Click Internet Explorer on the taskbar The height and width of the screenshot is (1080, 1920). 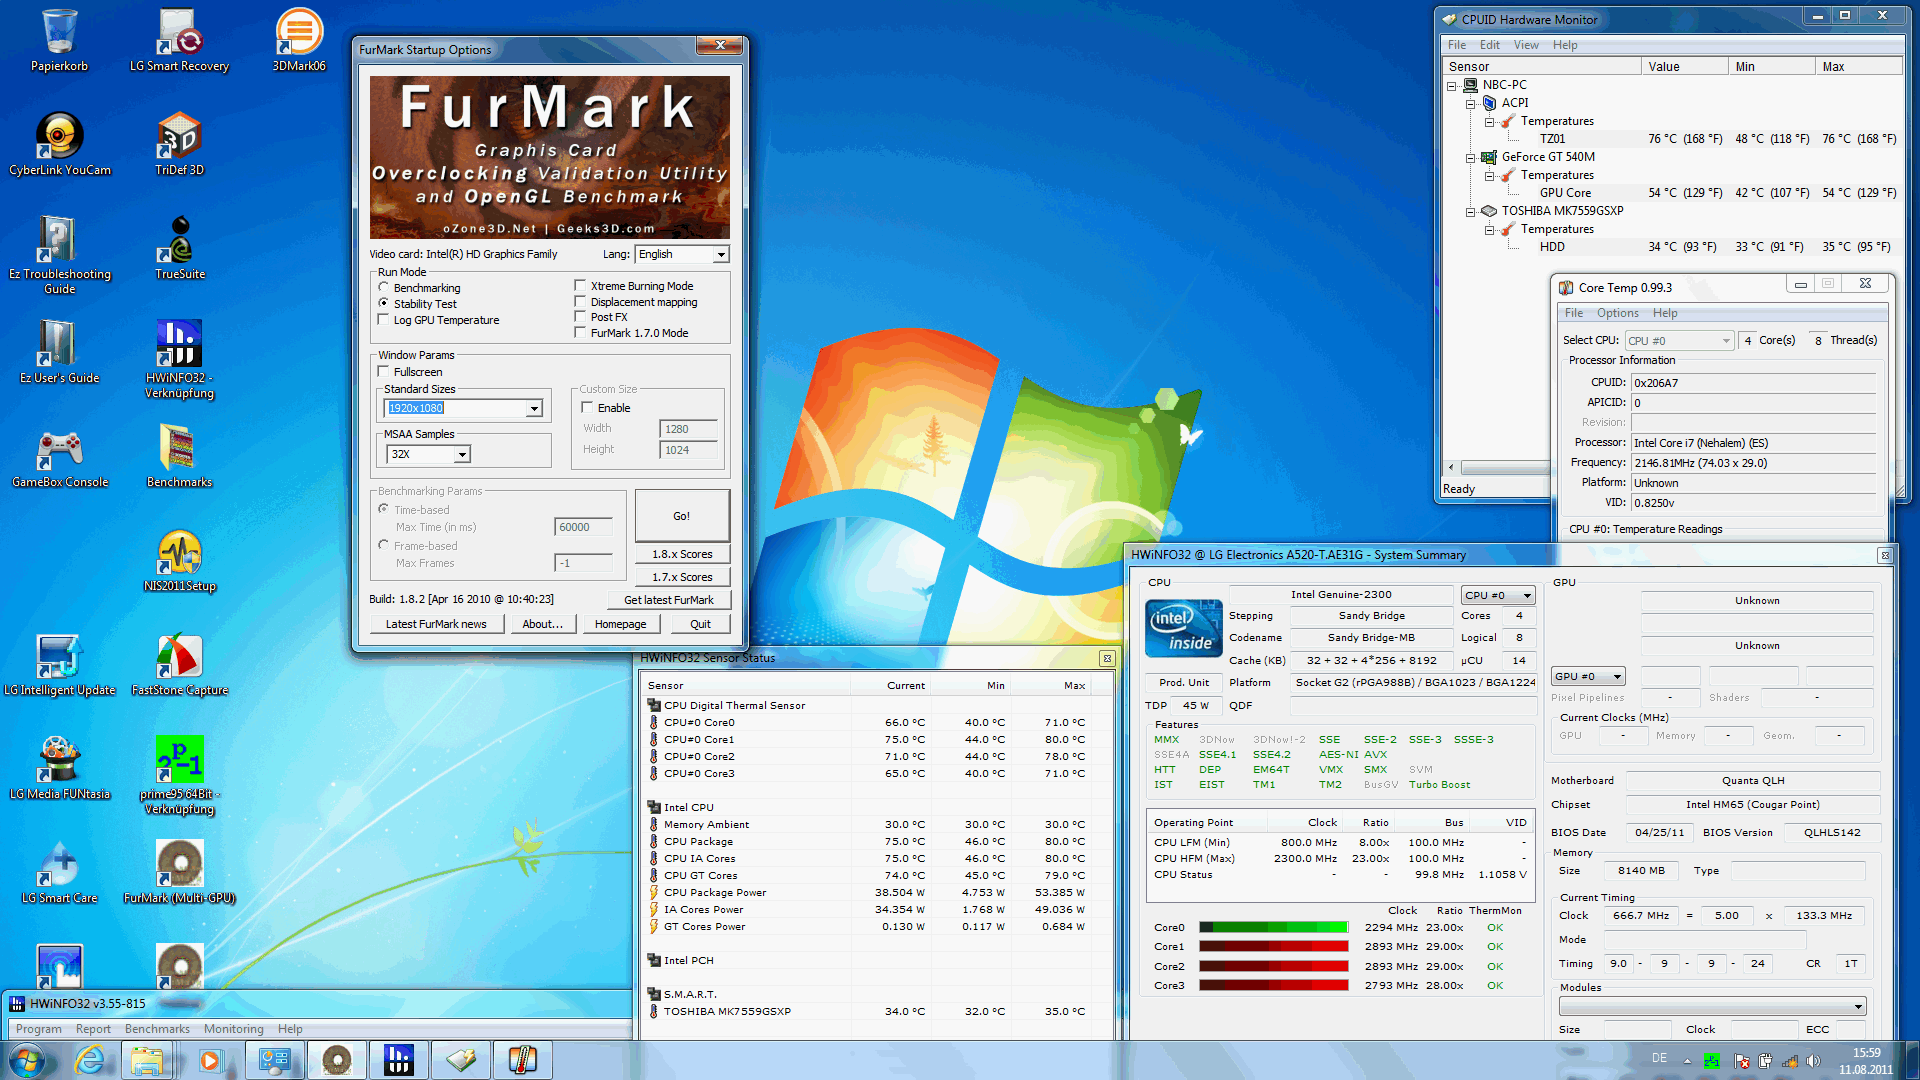point(90,1060)
